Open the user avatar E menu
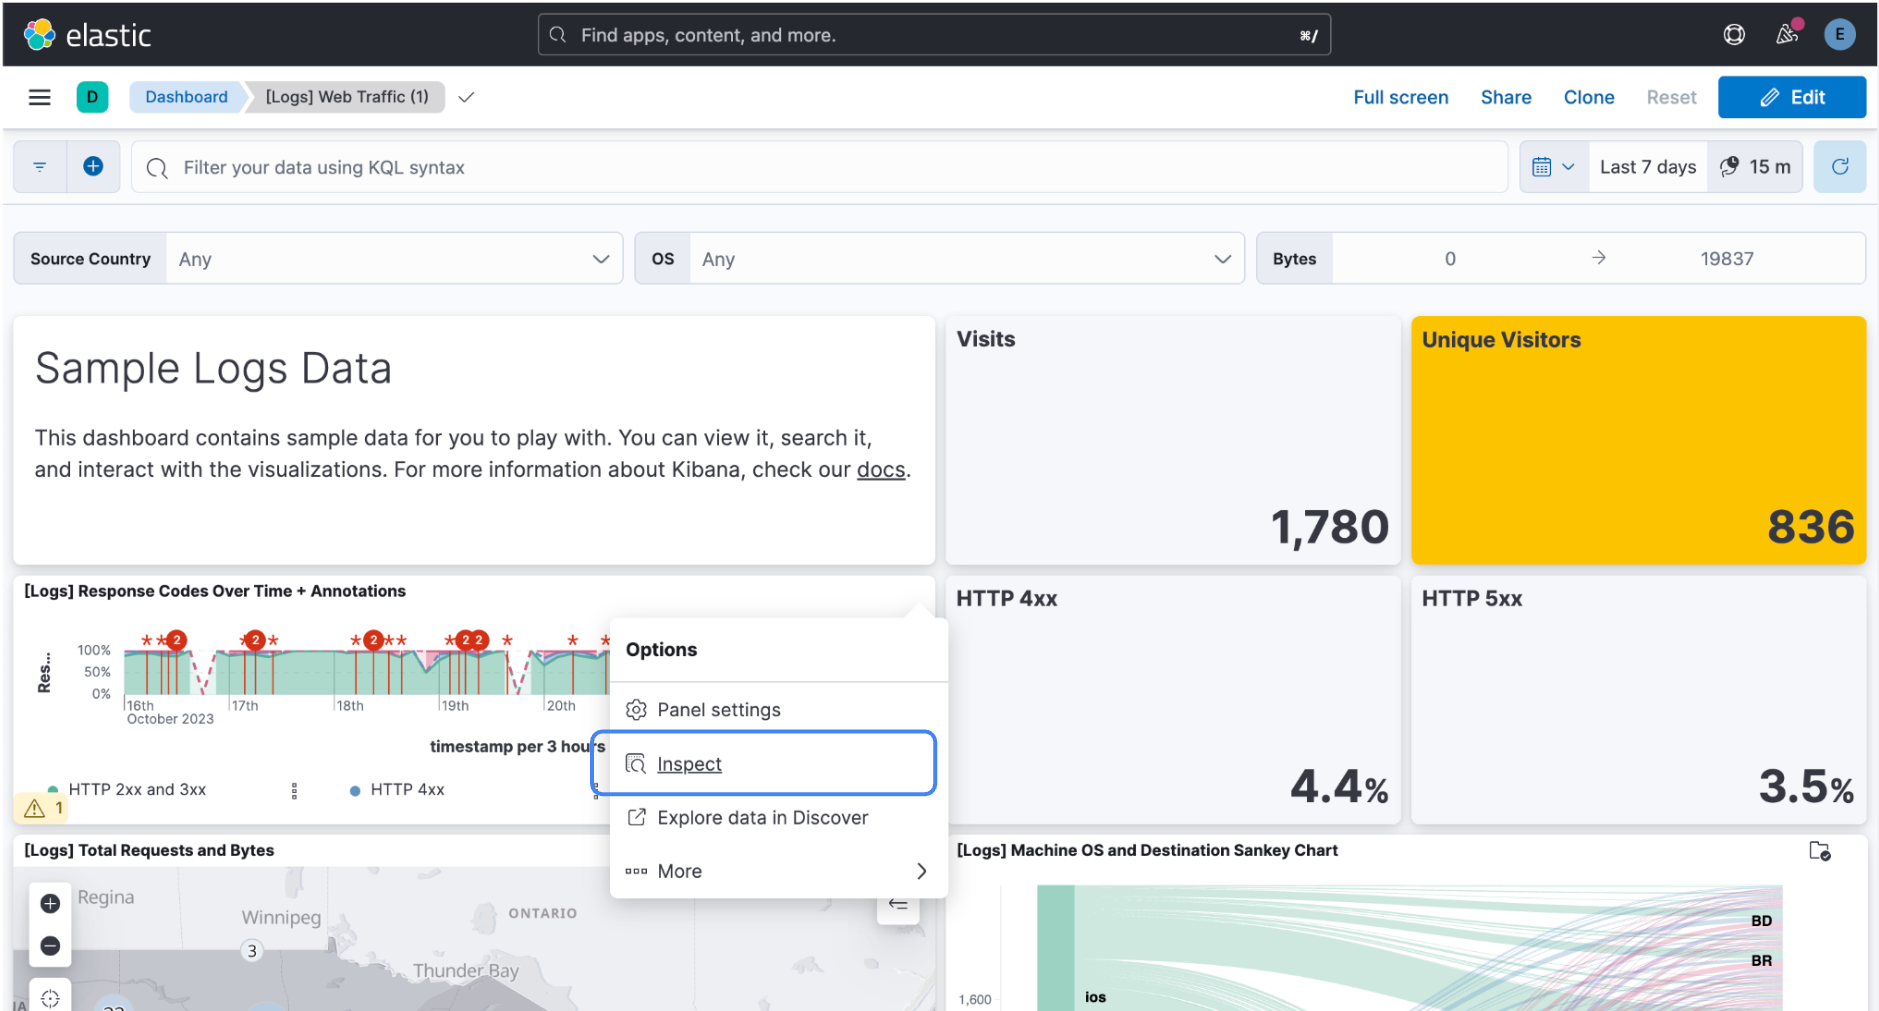This screenshot has width=1879, height=1011. coord(1839,35)
